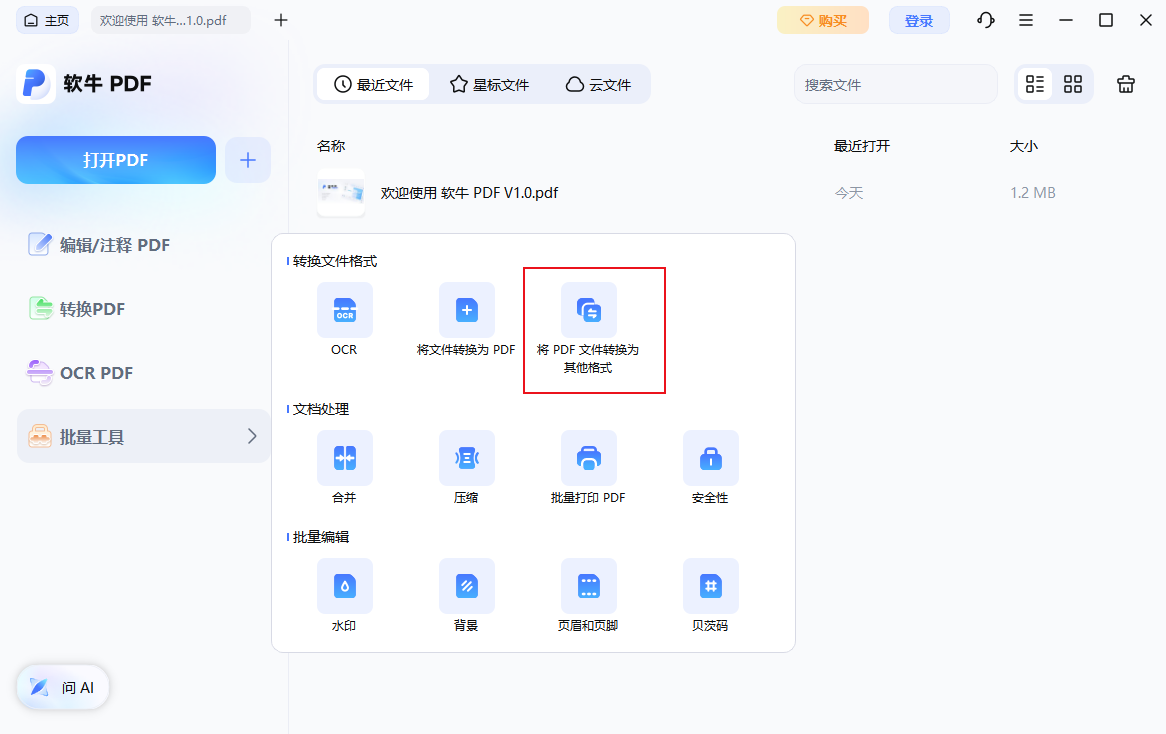
Task: Click the 登录 login button
Action: [x=919, y=20]
